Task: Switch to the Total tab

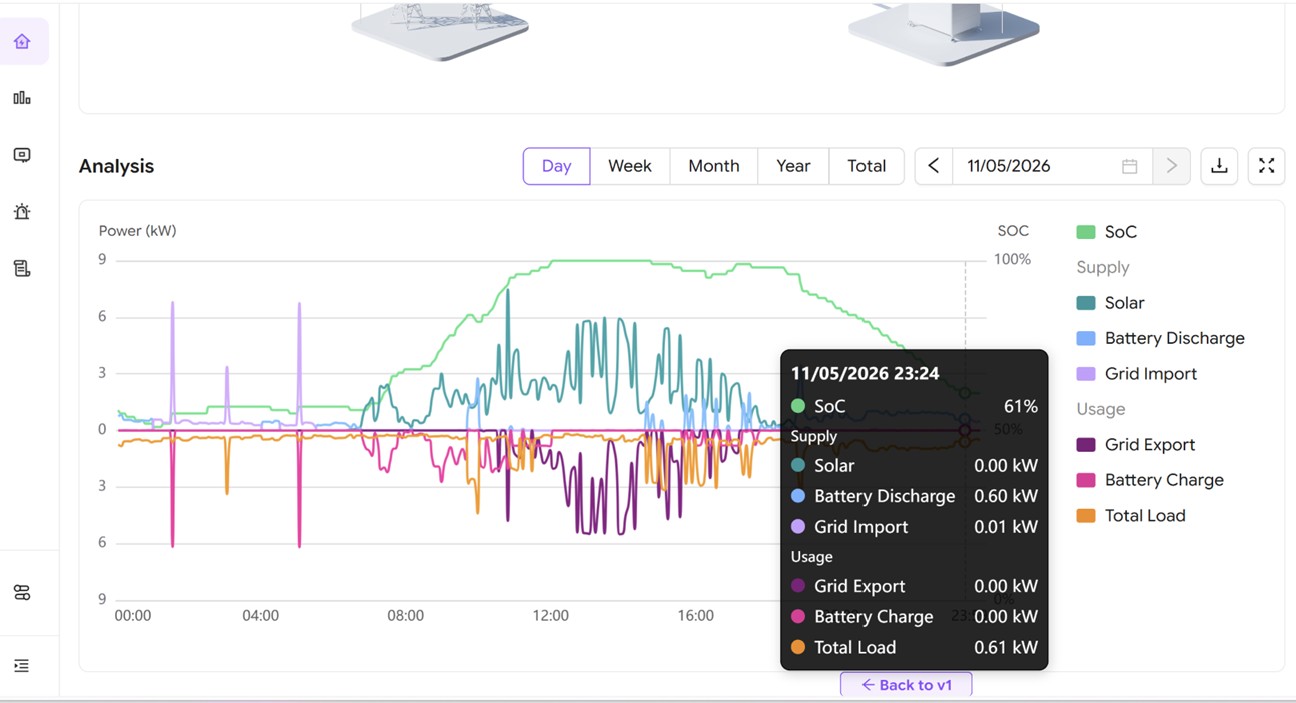Action: pos(867,166)
